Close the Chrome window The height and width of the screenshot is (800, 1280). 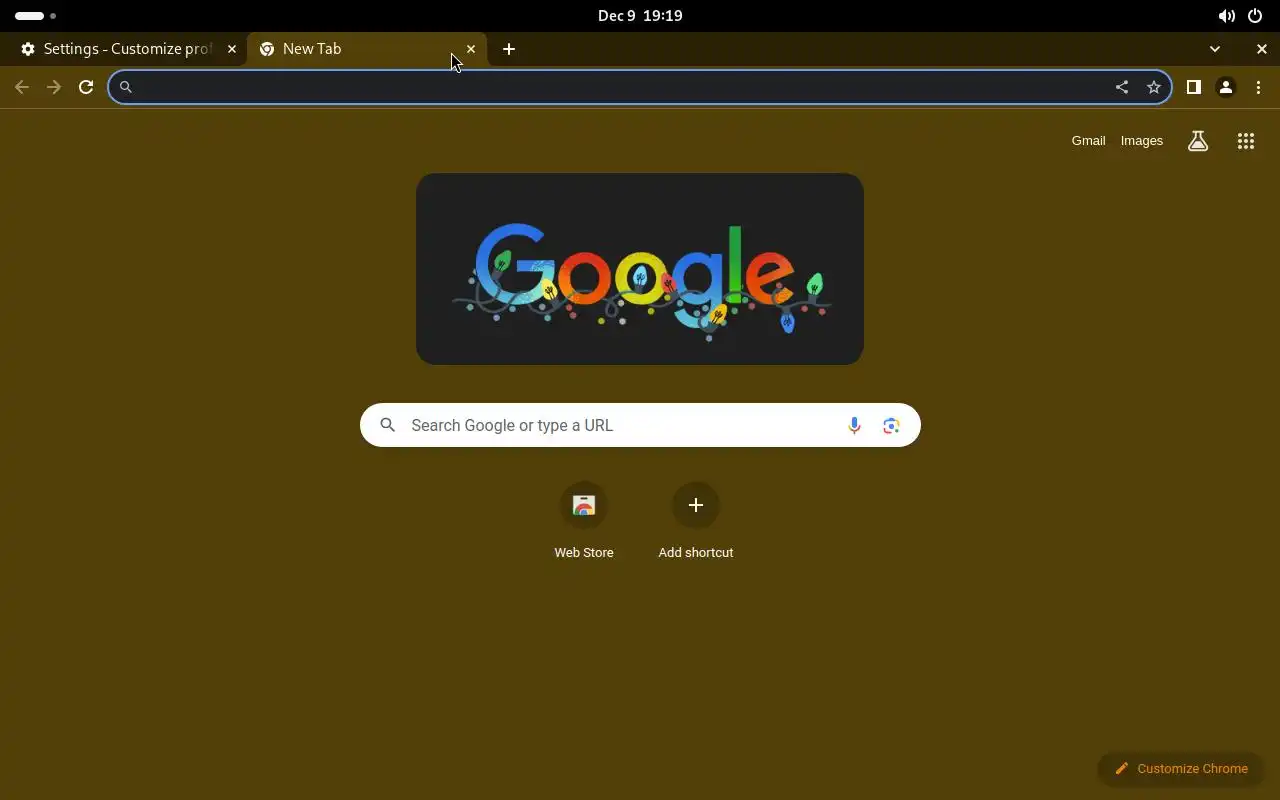click(1261, 49)
